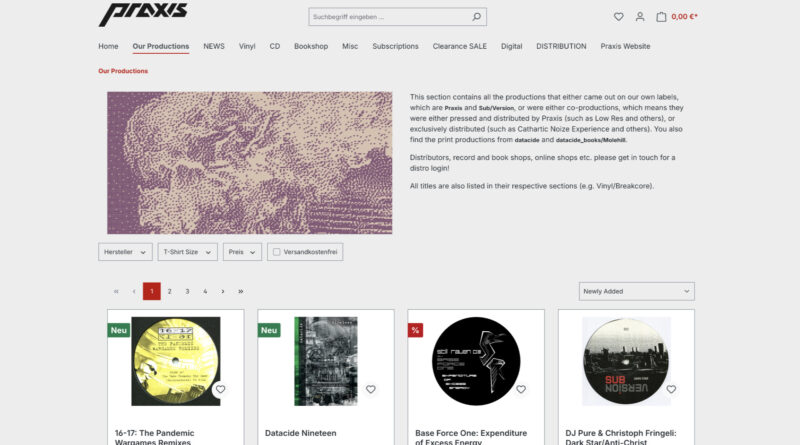Add DJ Pure & Christoph Fringeli to wishlist
The height and width of the screenshot is (445, 800).
click(671, 389)
